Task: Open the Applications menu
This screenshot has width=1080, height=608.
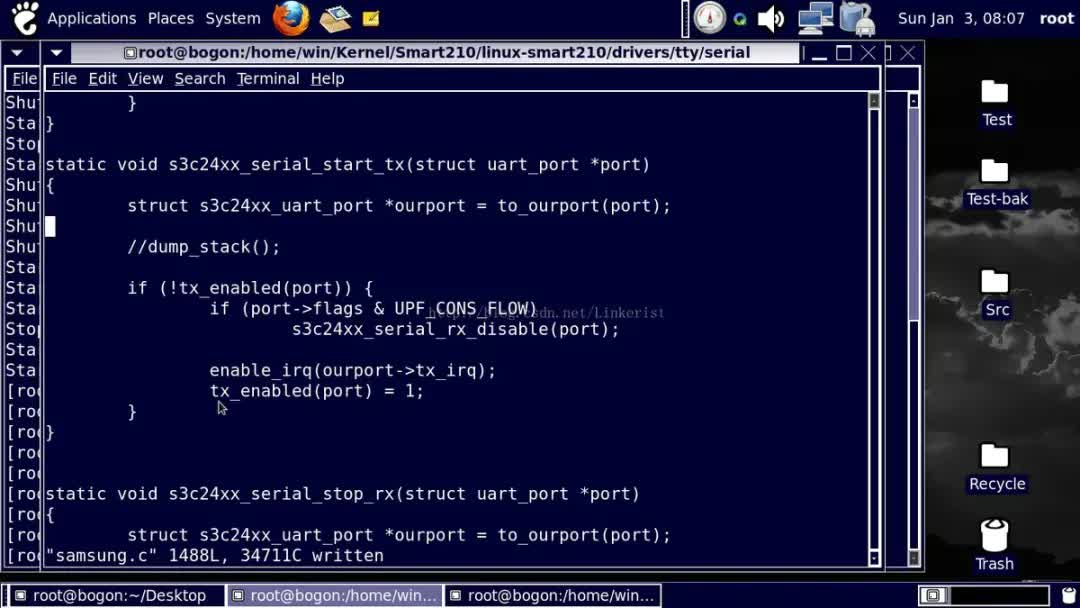Action: point(92,18)
